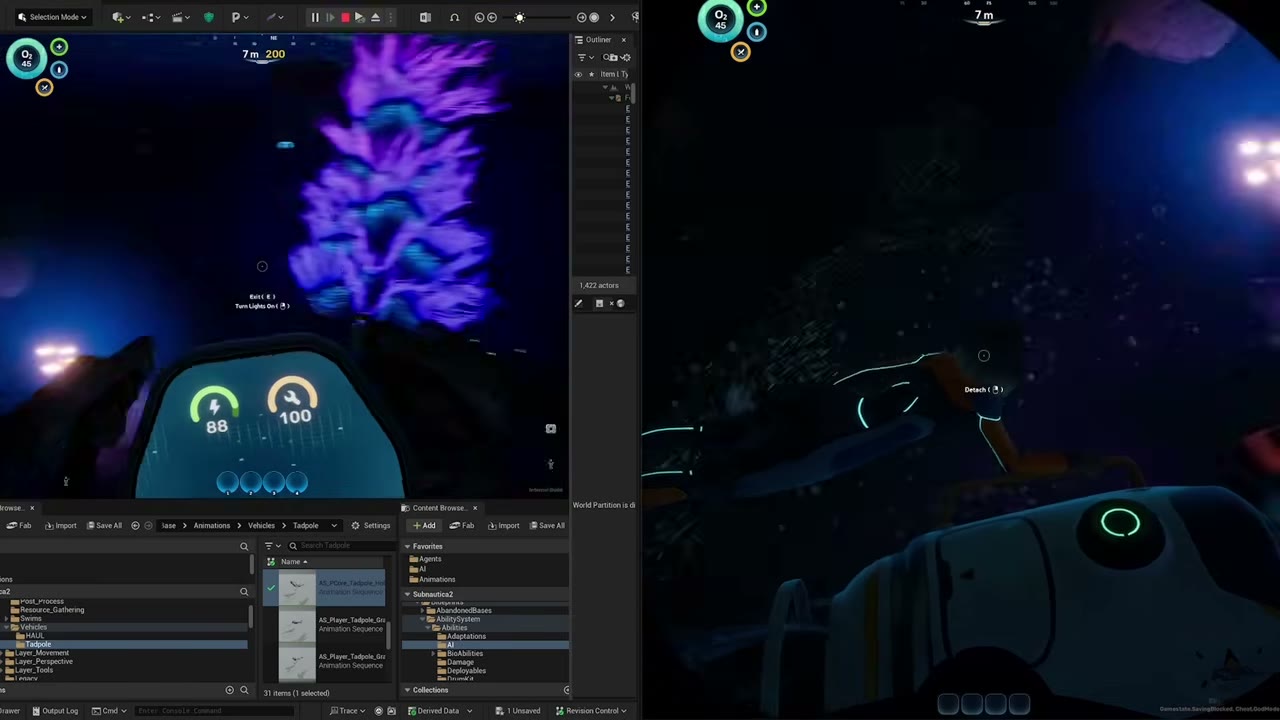Collapse the Vehicles folder in the source tree
The height and width of the screenshot is (720, 1280).
(6, 627)
